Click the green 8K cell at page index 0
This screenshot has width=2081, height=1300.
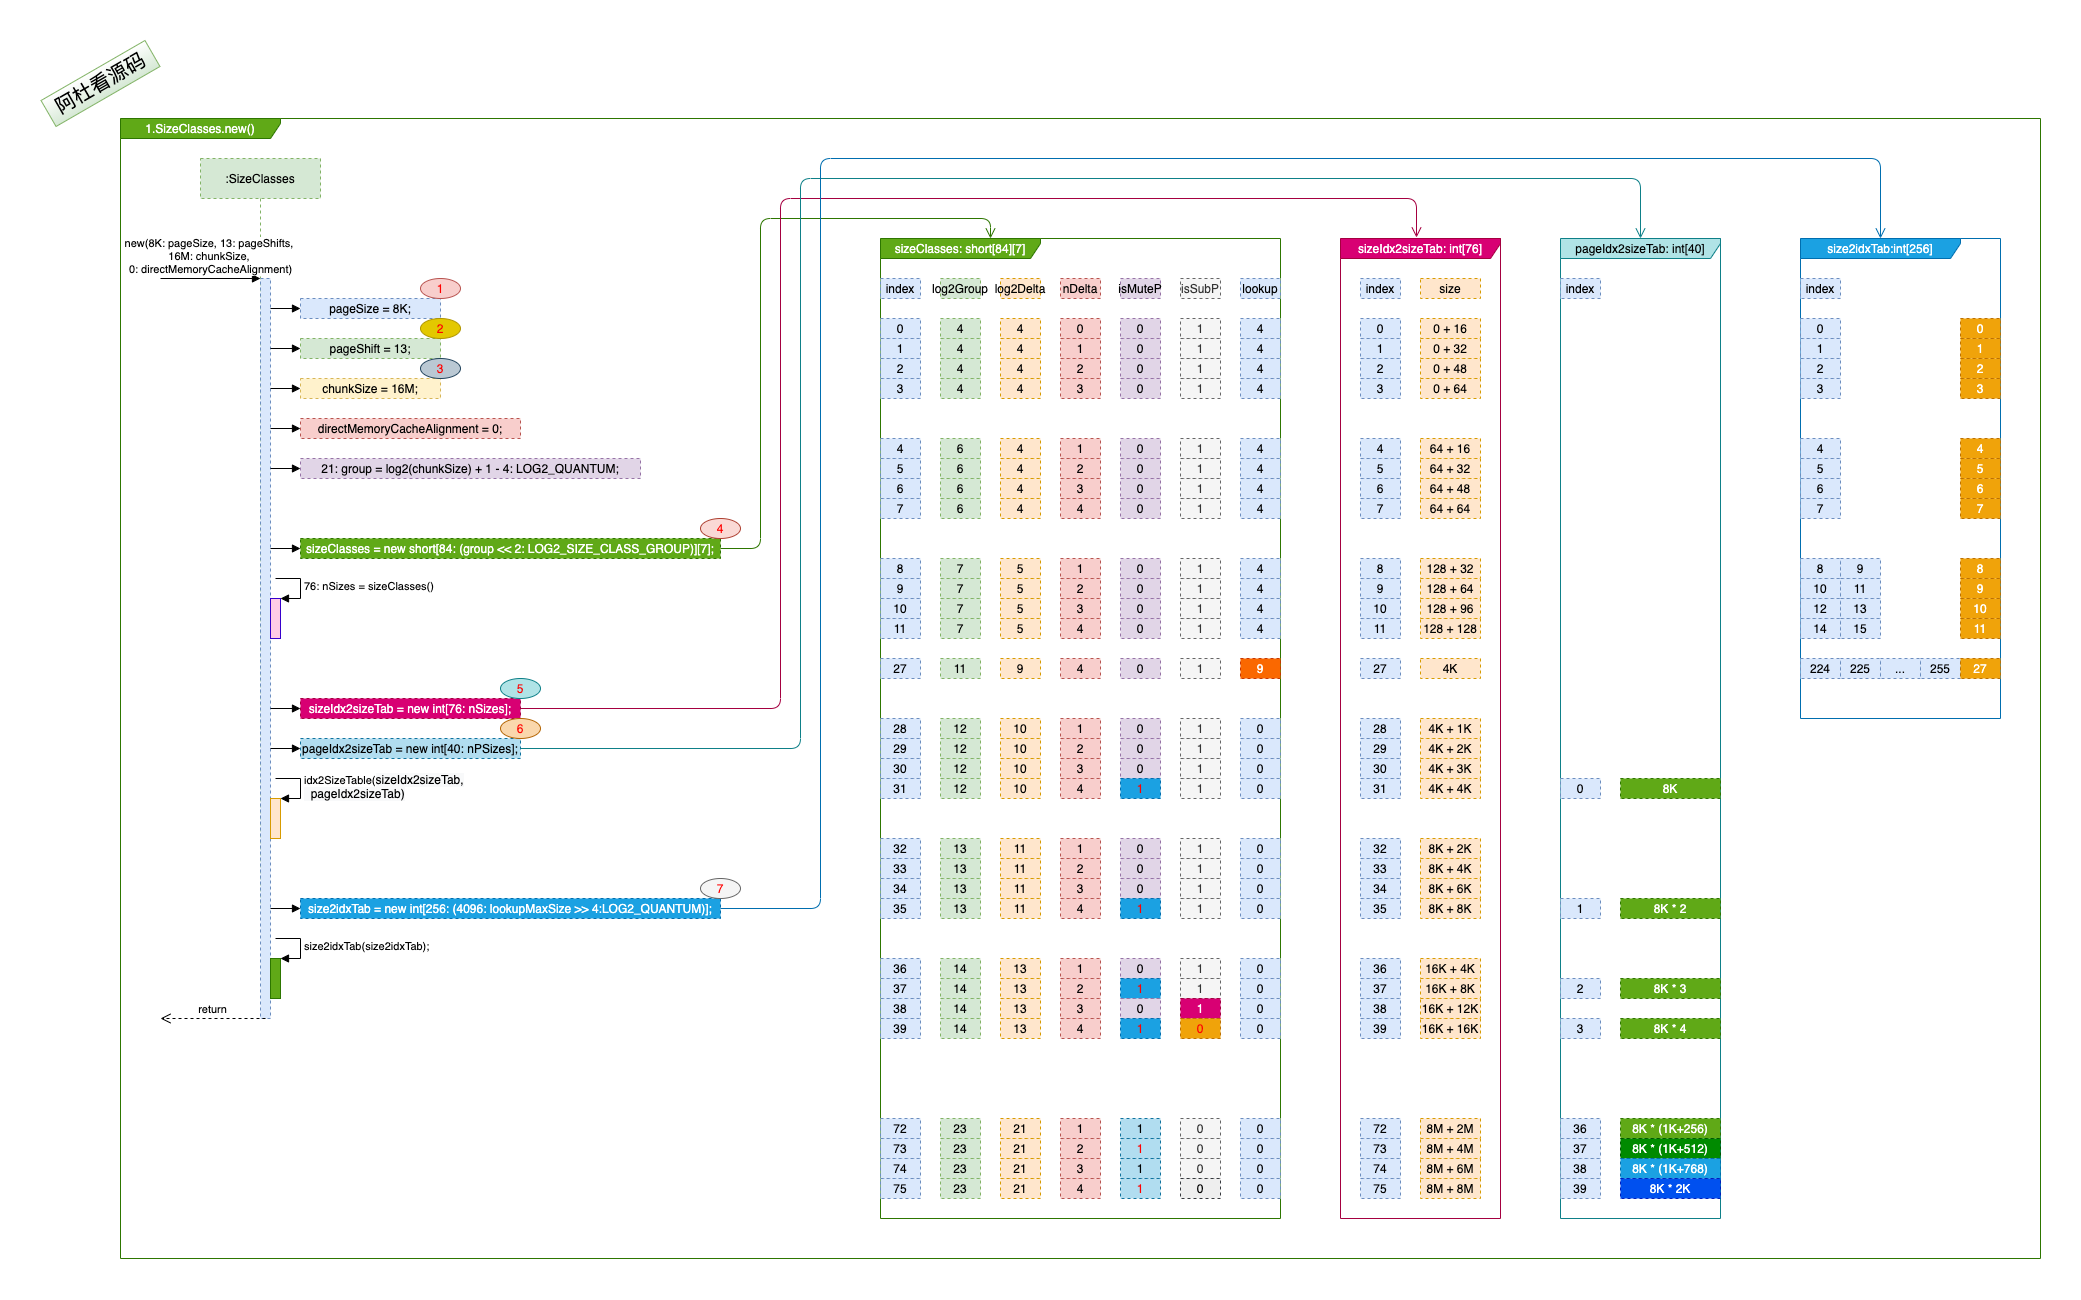pyautogui.click(x=1670, y=789)
